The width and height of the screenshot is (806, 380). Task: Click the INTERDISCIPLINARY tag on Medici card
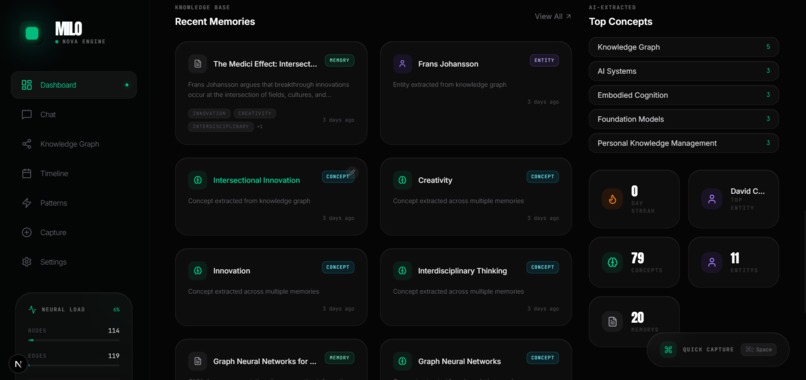(221, 126)
